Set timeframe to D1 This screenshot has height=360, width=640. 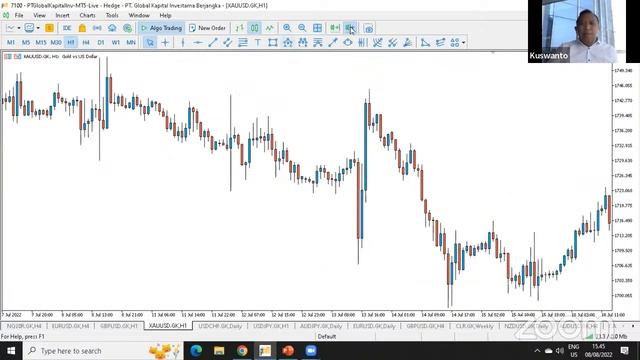coord(101,42)
